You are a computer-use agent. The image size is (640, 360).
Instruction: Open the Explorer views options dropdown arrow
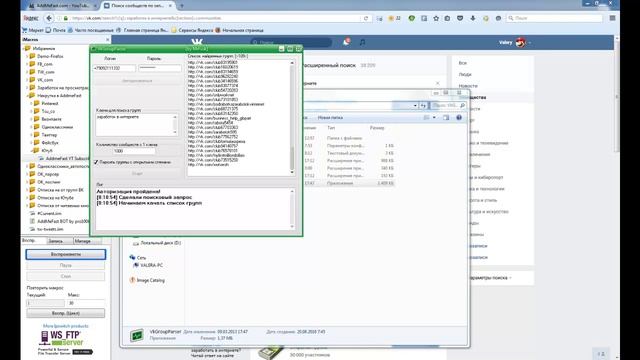(434, 118)
